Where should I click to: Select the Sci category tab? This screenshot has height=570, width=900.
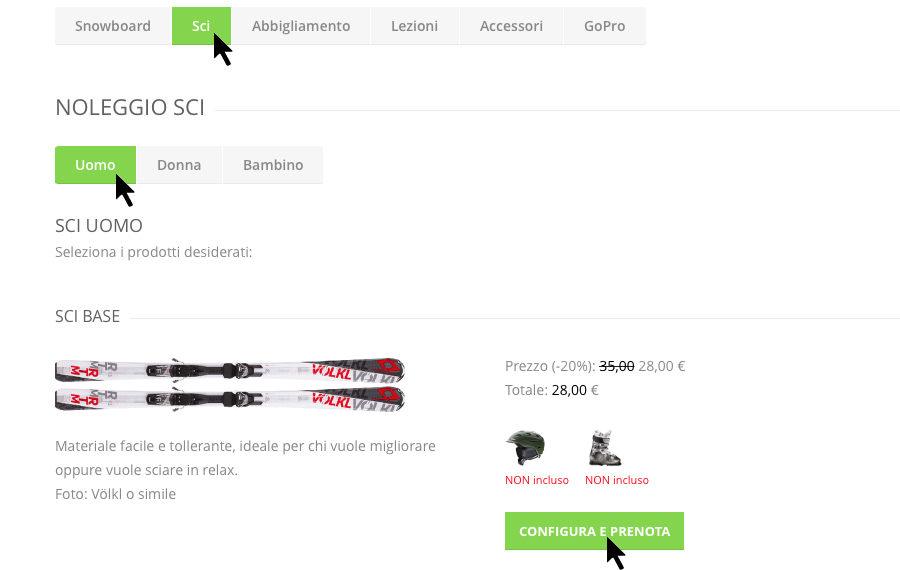tap(201, 26)
